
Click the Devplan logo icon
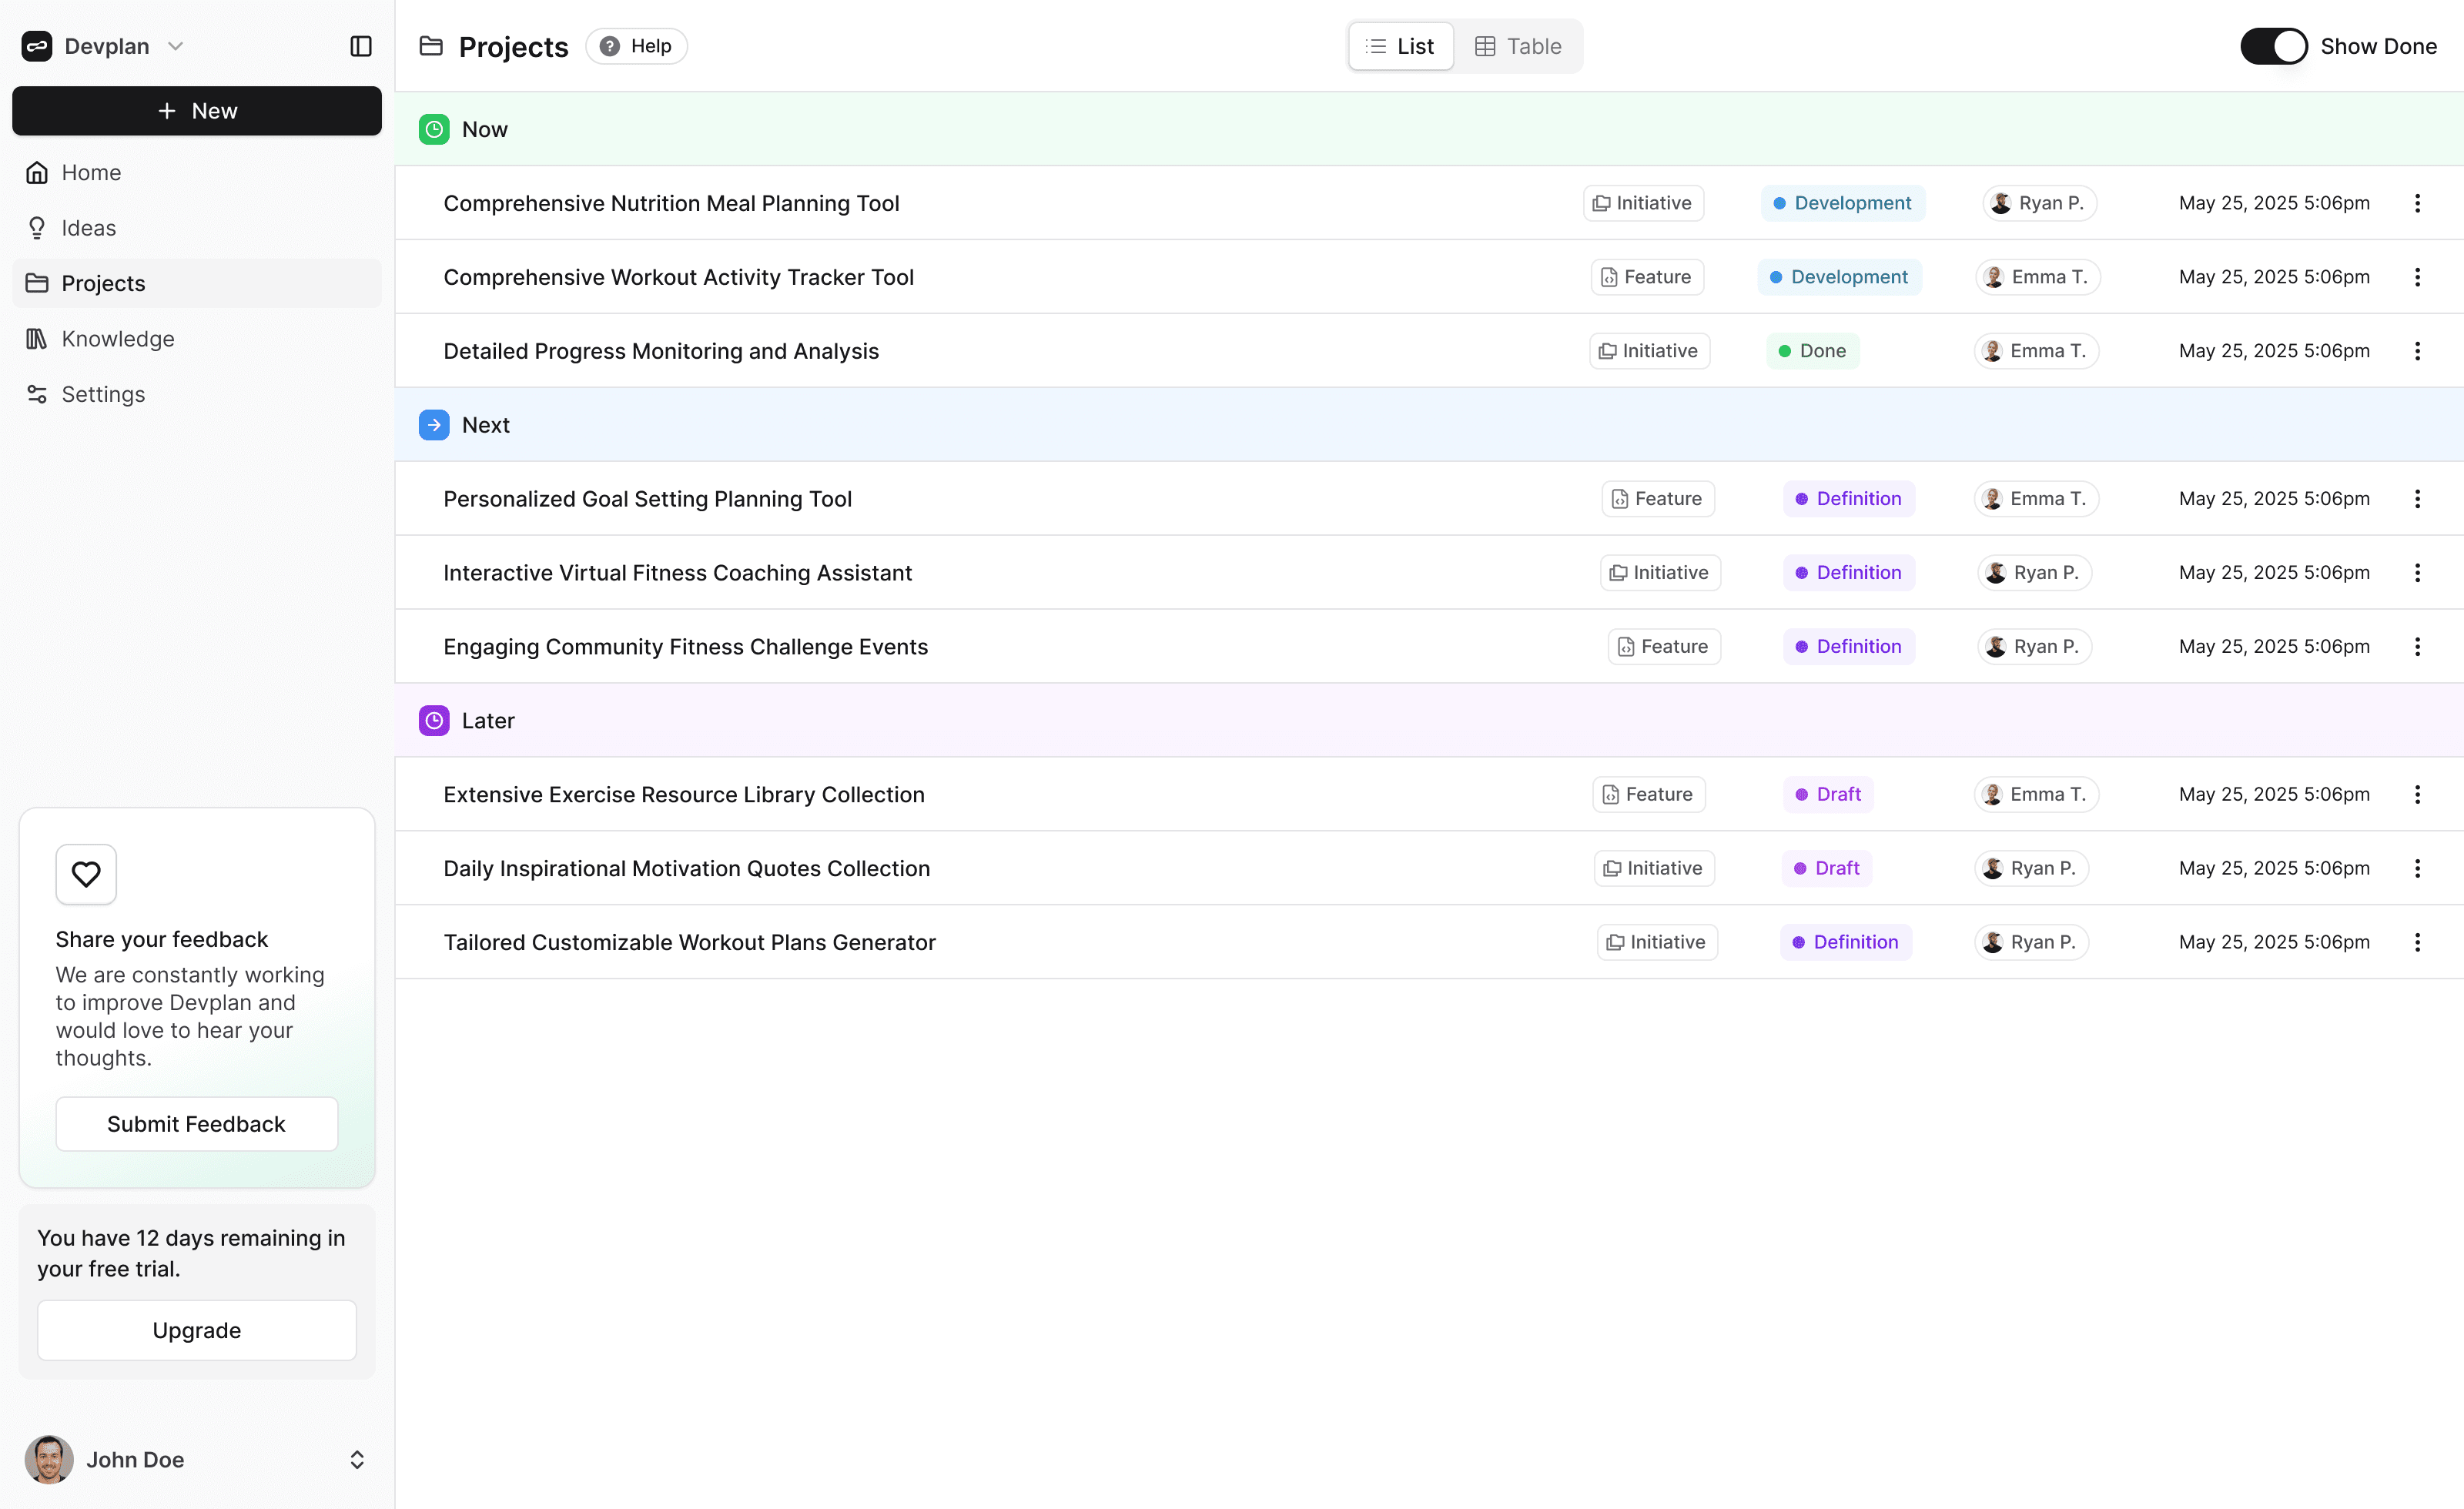[x=37, y=46]
